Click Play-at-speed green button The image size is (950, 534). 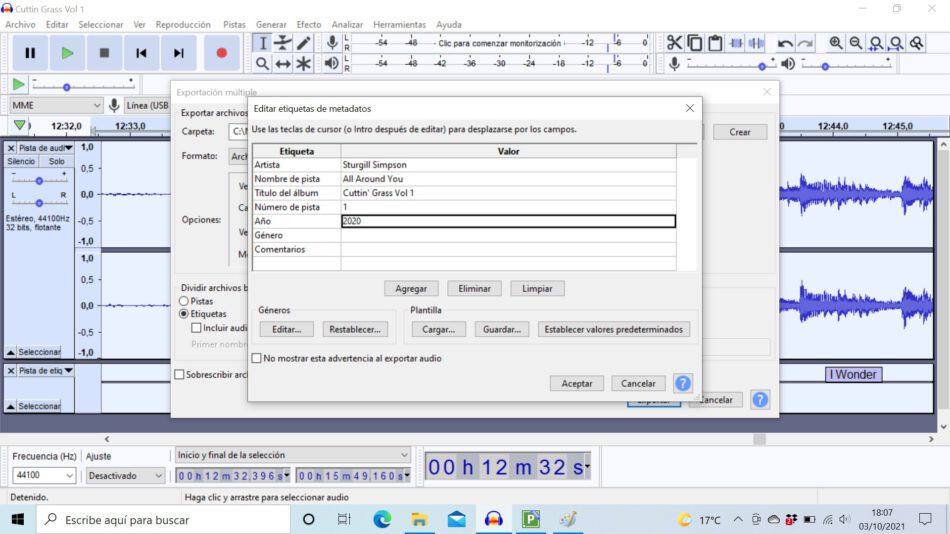[x=19, y=84]
